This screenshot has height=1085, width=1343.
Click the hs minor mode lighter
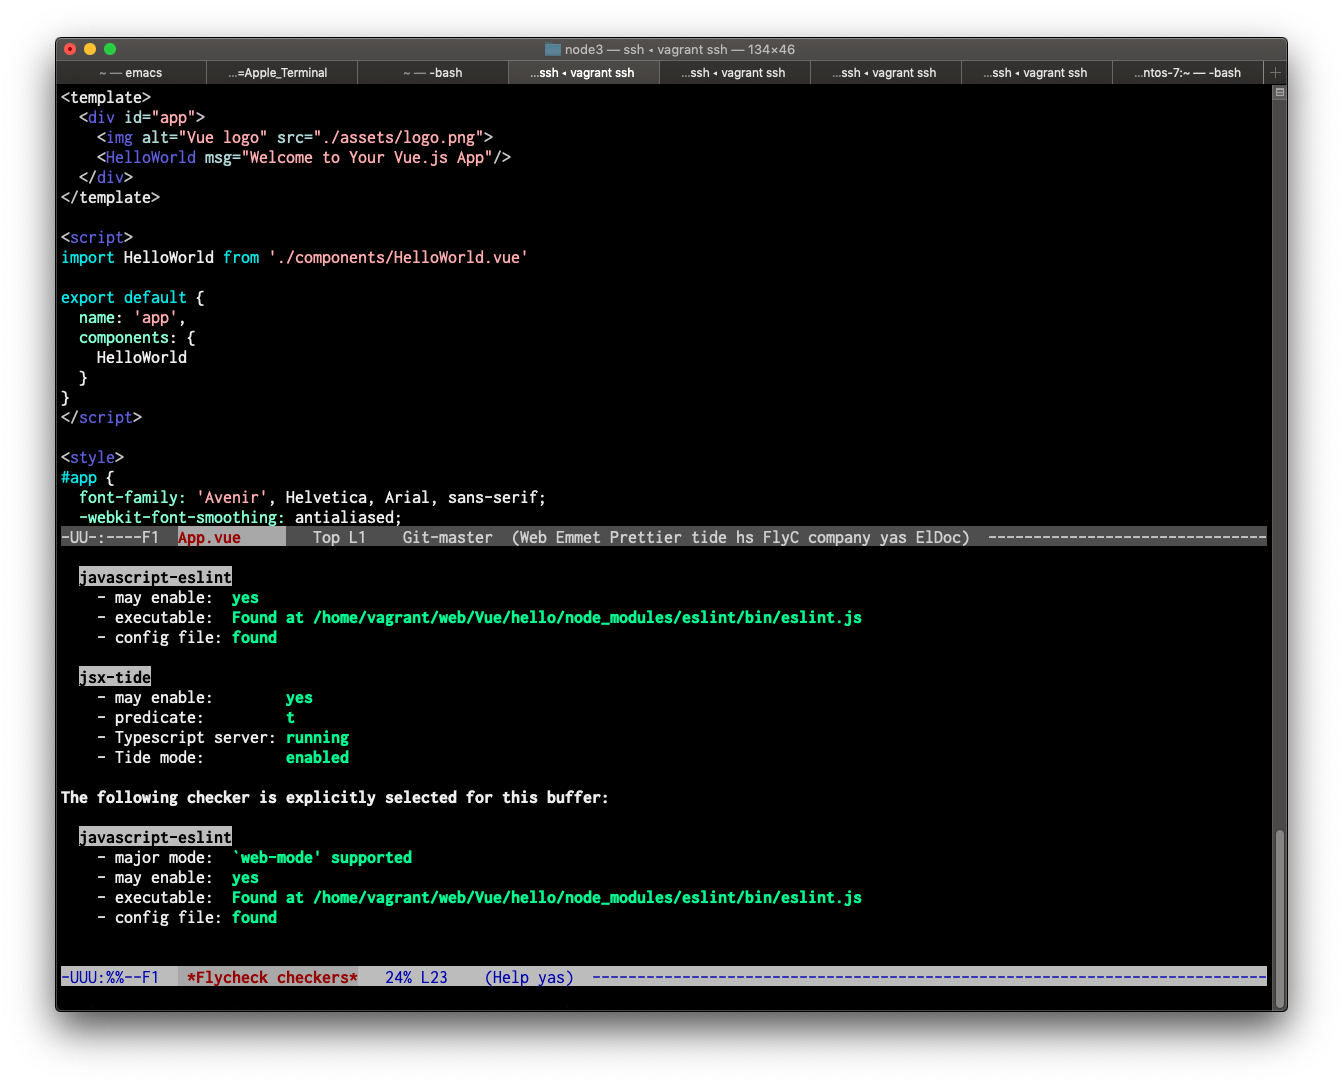[743, 537]
